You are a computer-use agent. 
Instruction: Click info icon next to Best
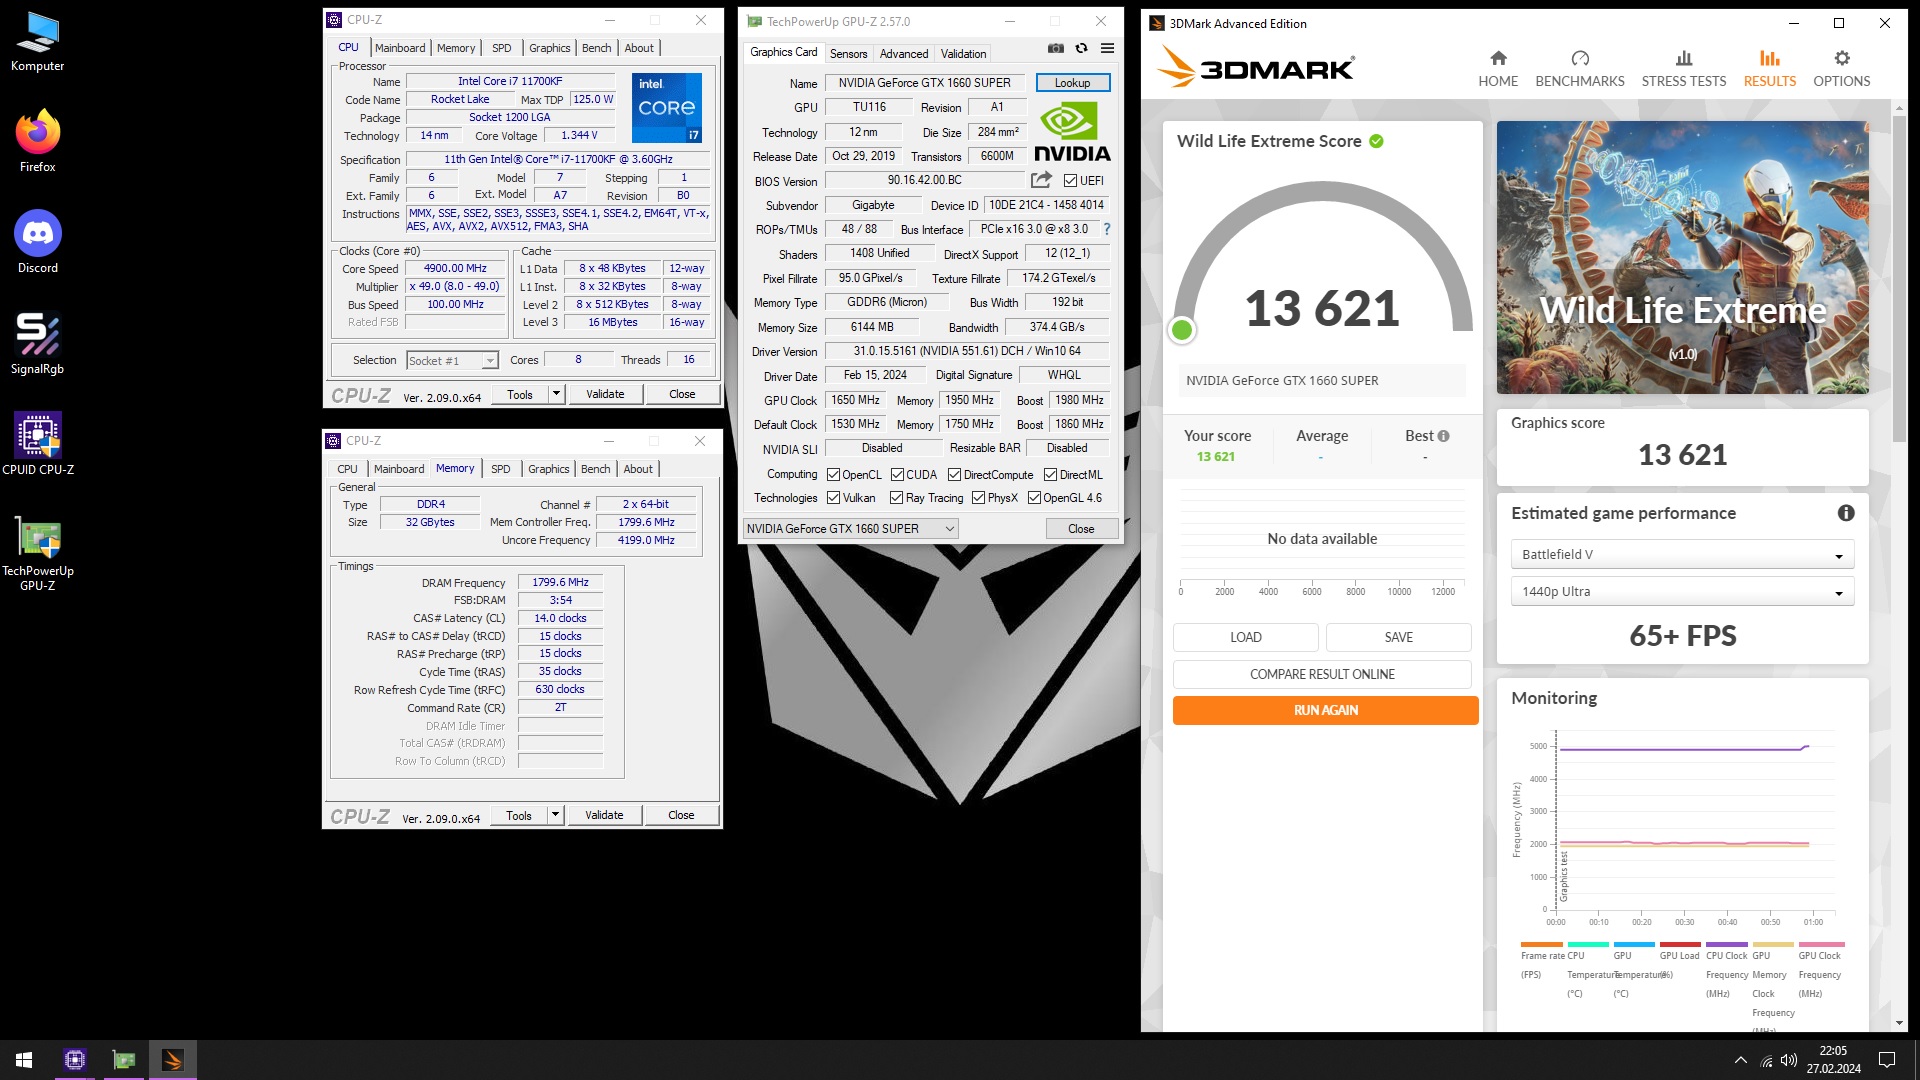pyautogui.click(x=1443, y=436)
